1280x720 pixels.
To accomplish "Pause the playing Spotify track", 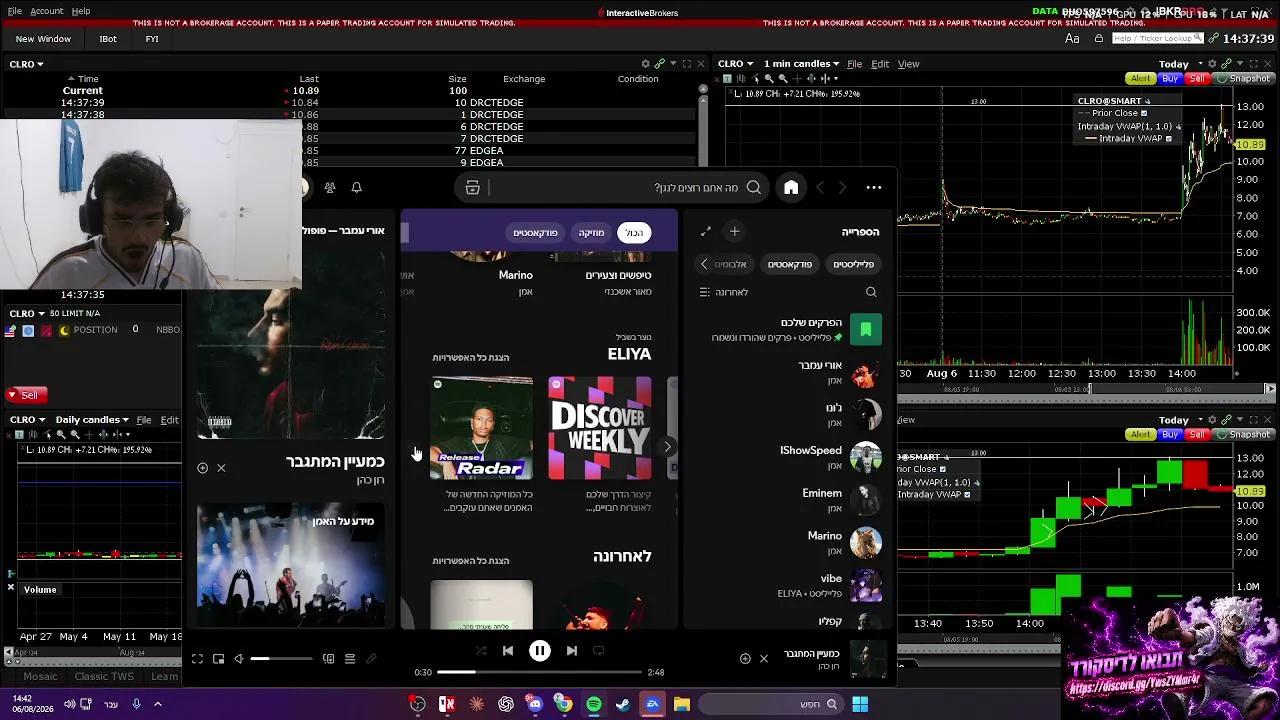I will tap(540, 651).
